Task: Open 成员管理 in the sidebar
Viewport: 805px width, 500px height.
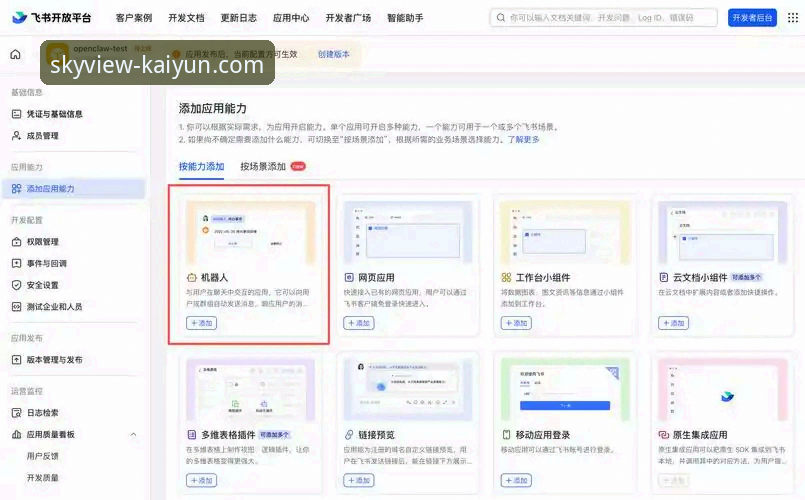Action: pyautogui.click(x=43, y=136)
